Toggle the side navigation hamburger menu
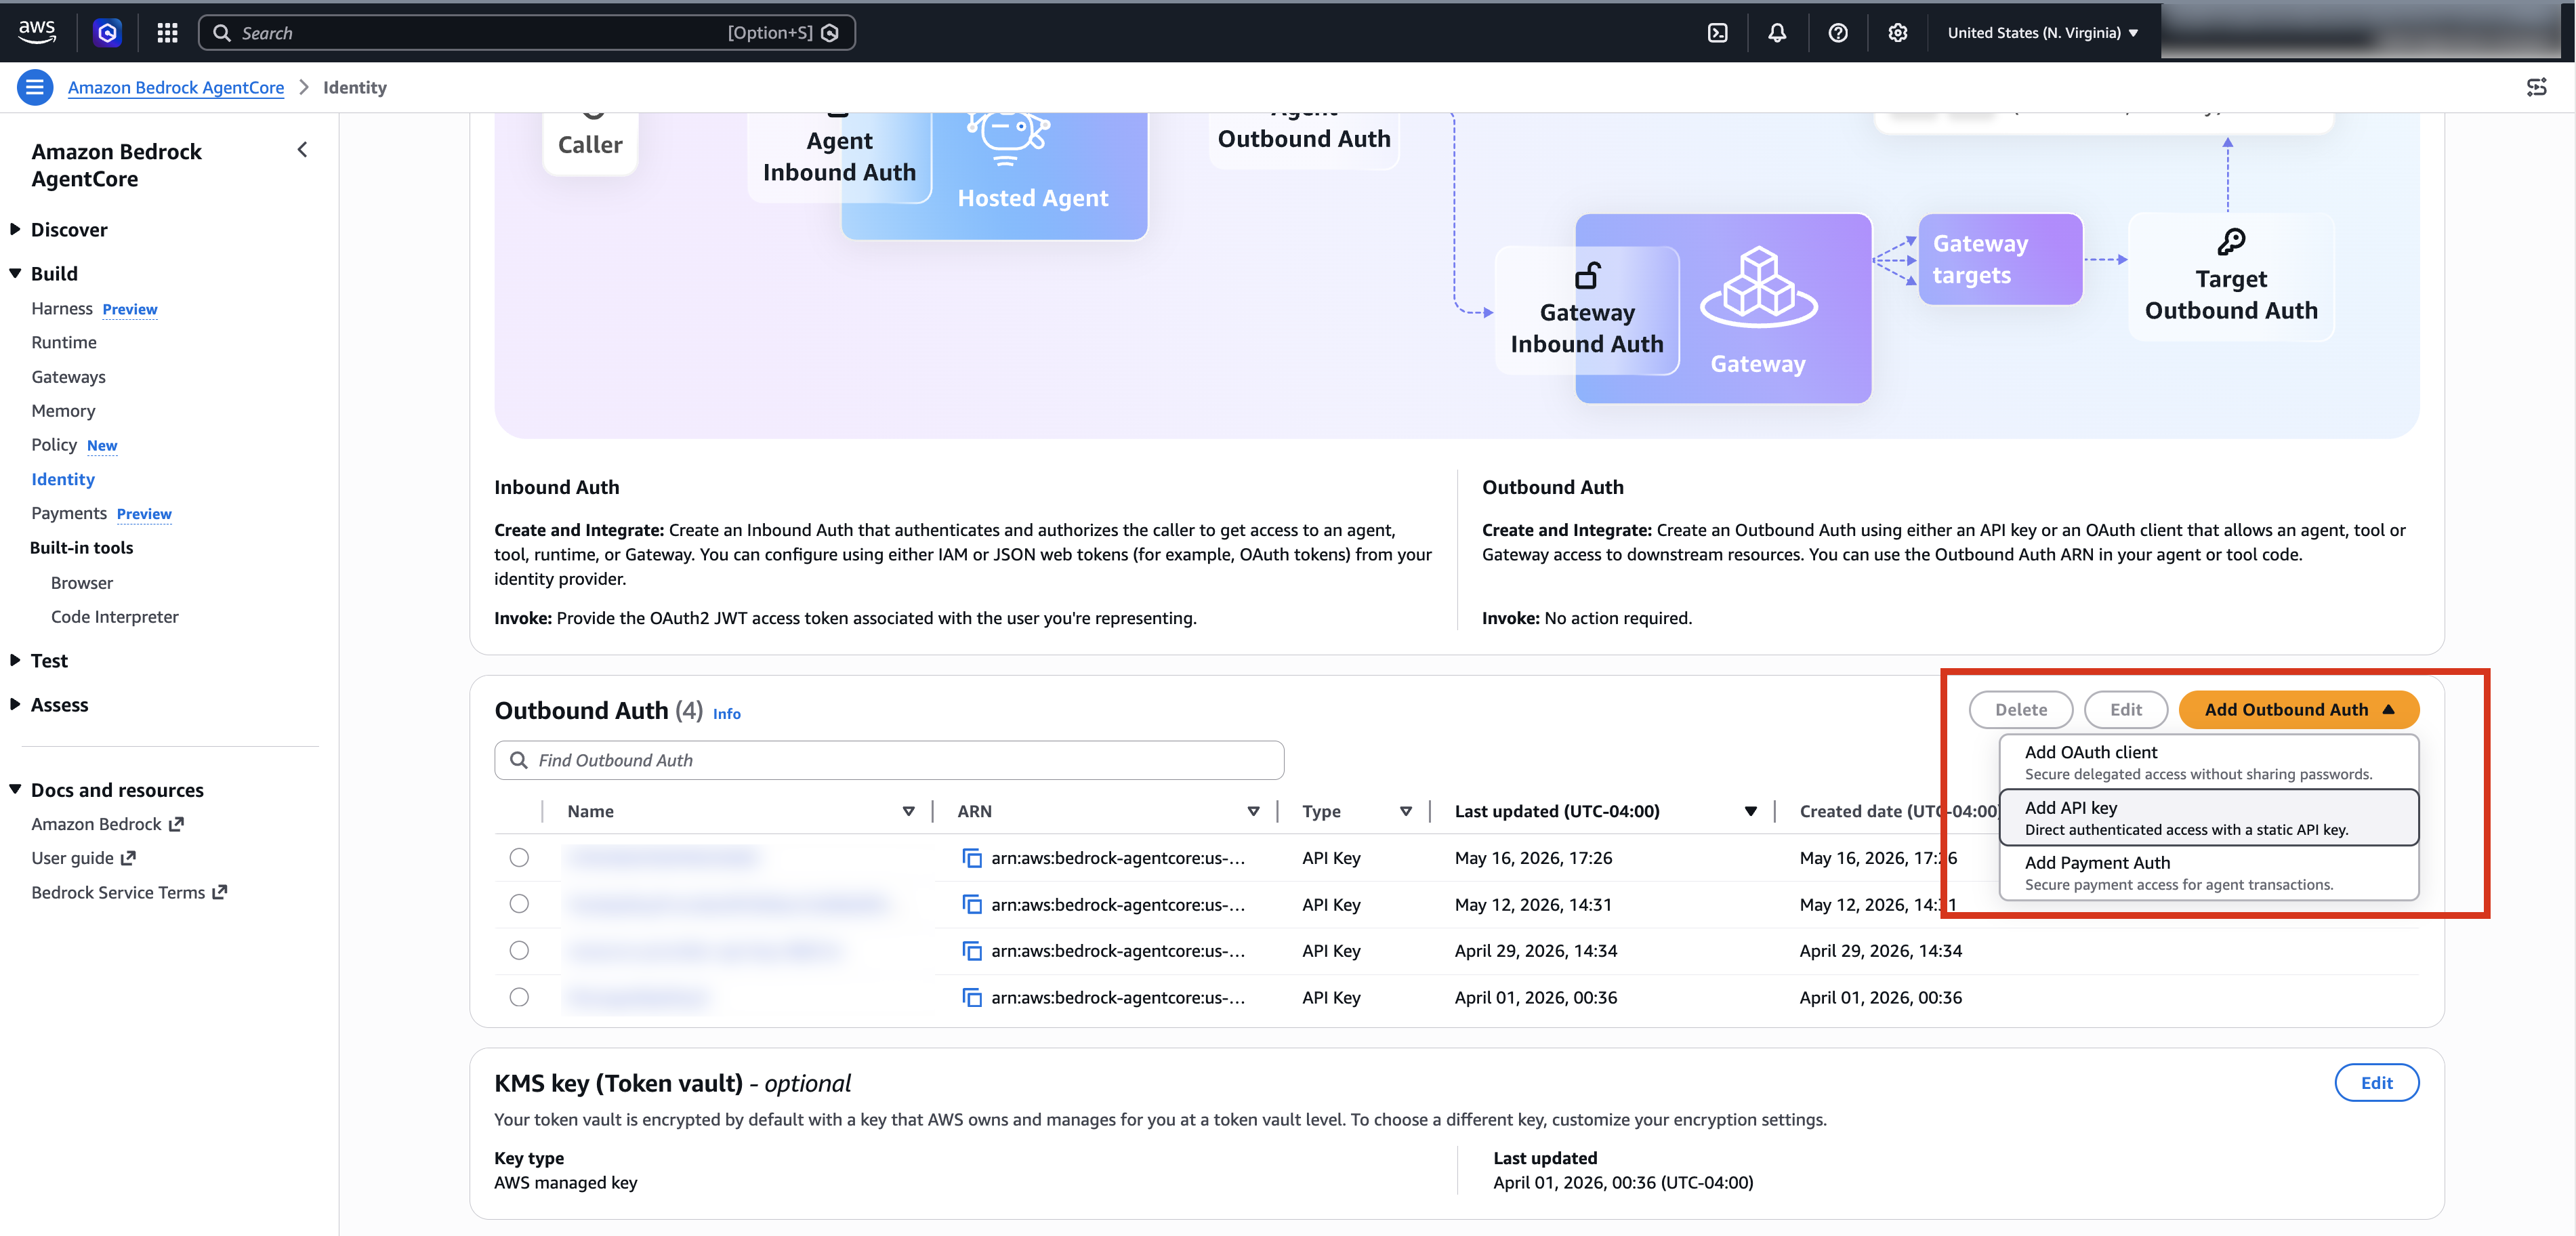Viewport: 2576px width, 1236px height. (35, 87)
